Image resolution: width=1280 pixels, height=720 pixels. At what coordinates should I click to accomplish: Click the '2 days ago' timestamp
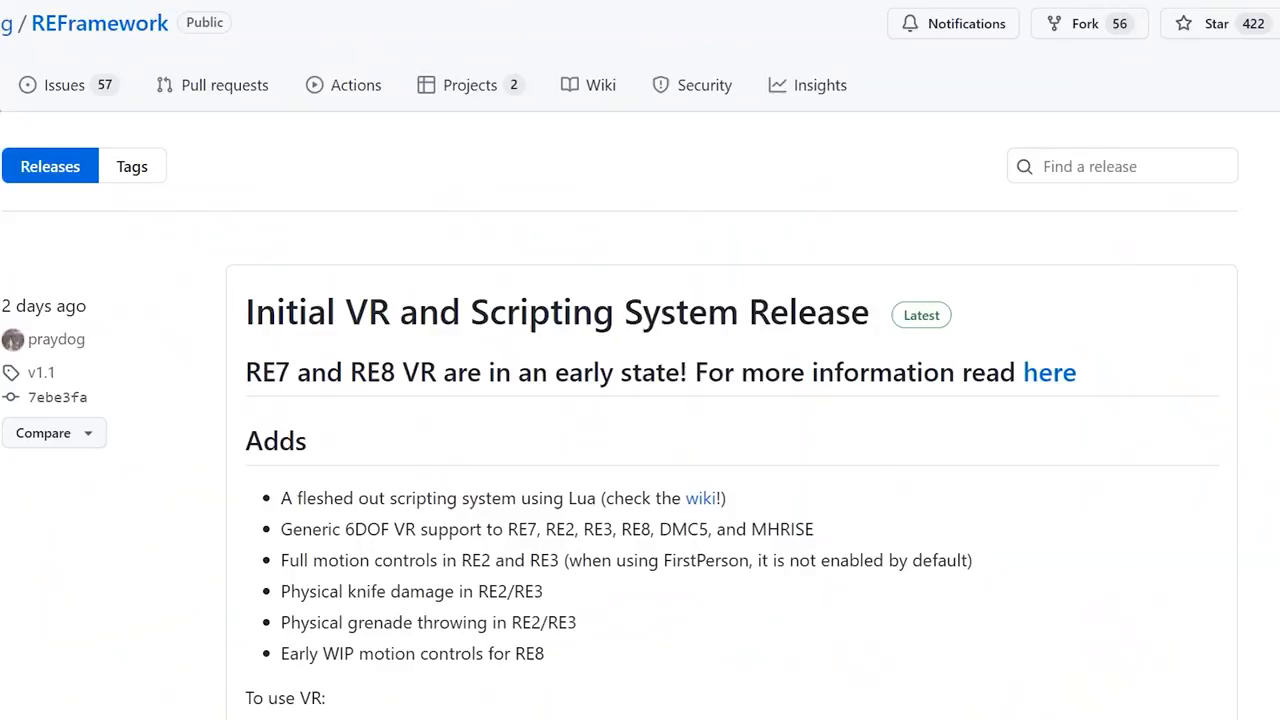pyautogui.click(x=44, y=306)
